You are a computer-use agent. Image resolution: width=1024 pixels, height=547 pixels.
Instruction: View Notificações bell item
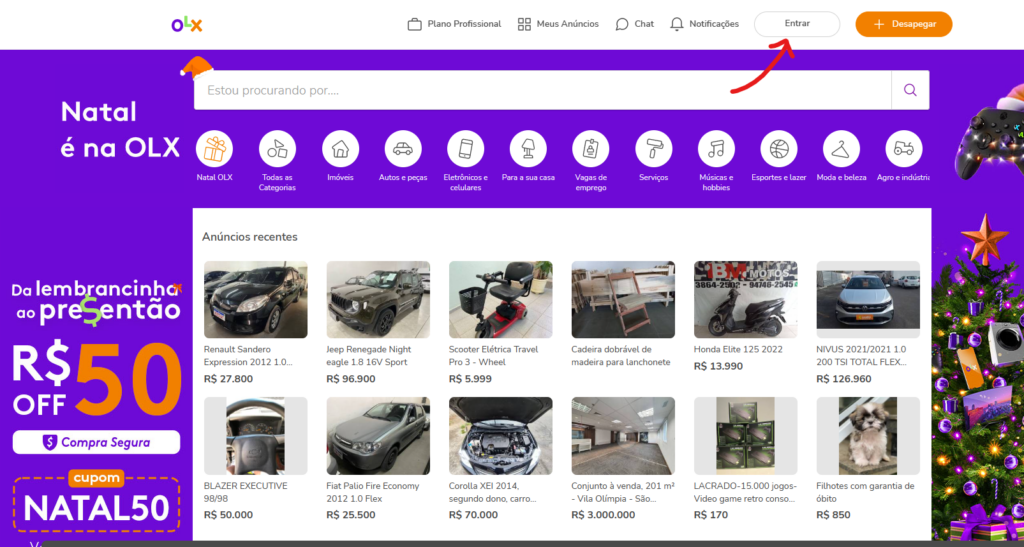(x=705, y=24)
